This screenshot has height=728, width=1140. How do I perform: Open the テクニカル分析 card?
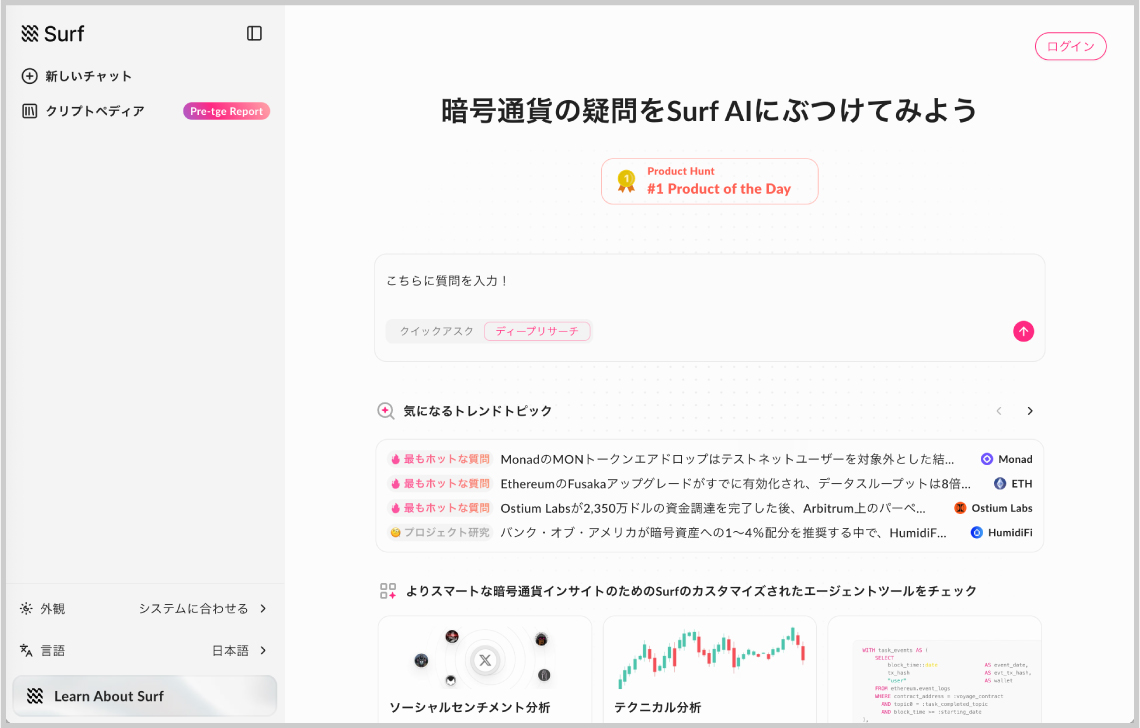pyautogui.click(x=710, y=669)
